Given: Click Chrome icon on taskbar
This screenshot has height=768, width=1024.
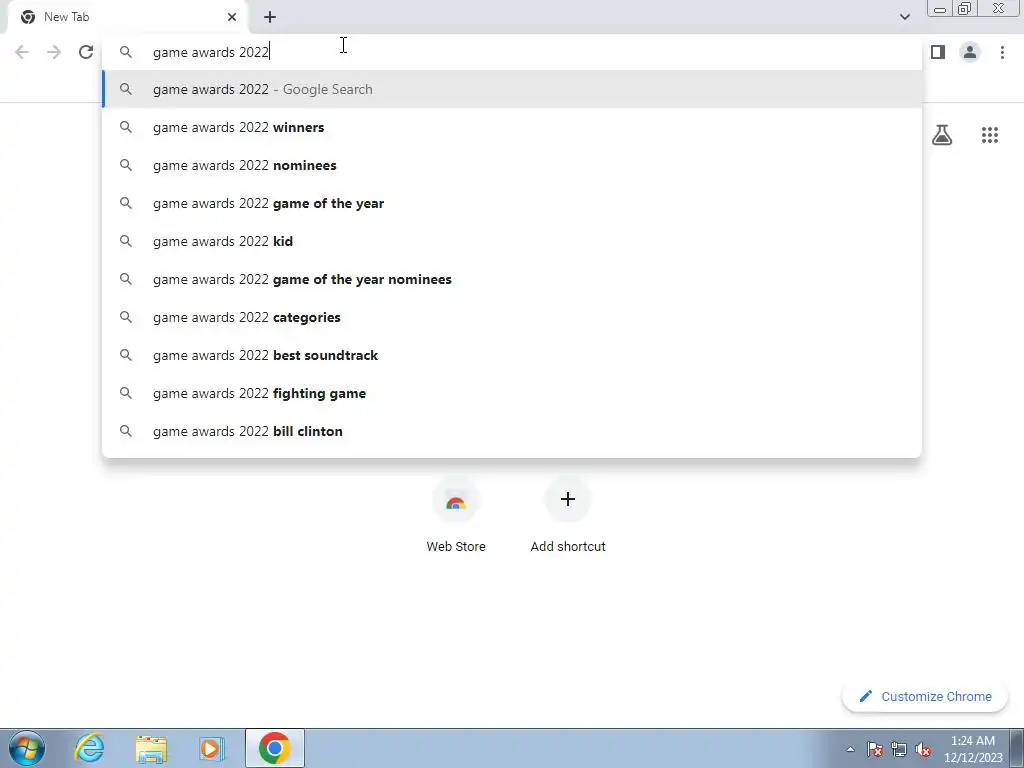Looking at the screenshot, I should click(274, 748).
